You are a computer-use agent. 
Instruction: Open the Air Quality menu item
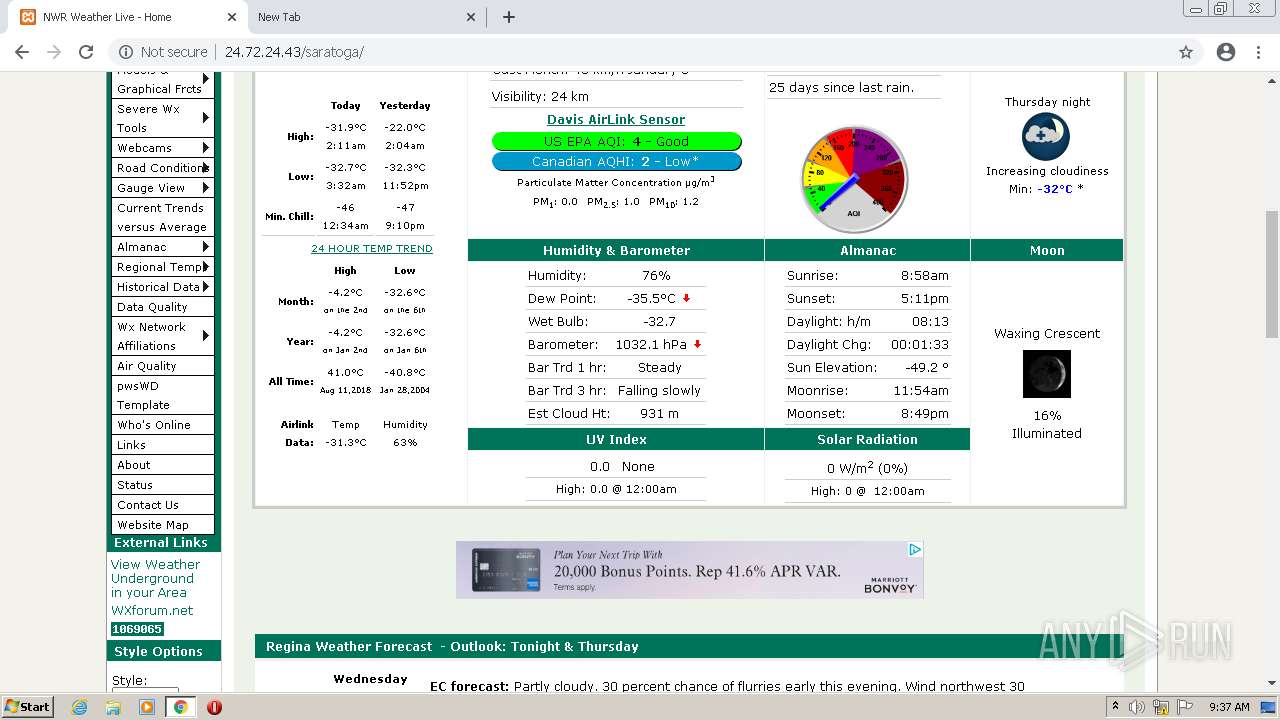pyautogui.click(x=162, y=366)
